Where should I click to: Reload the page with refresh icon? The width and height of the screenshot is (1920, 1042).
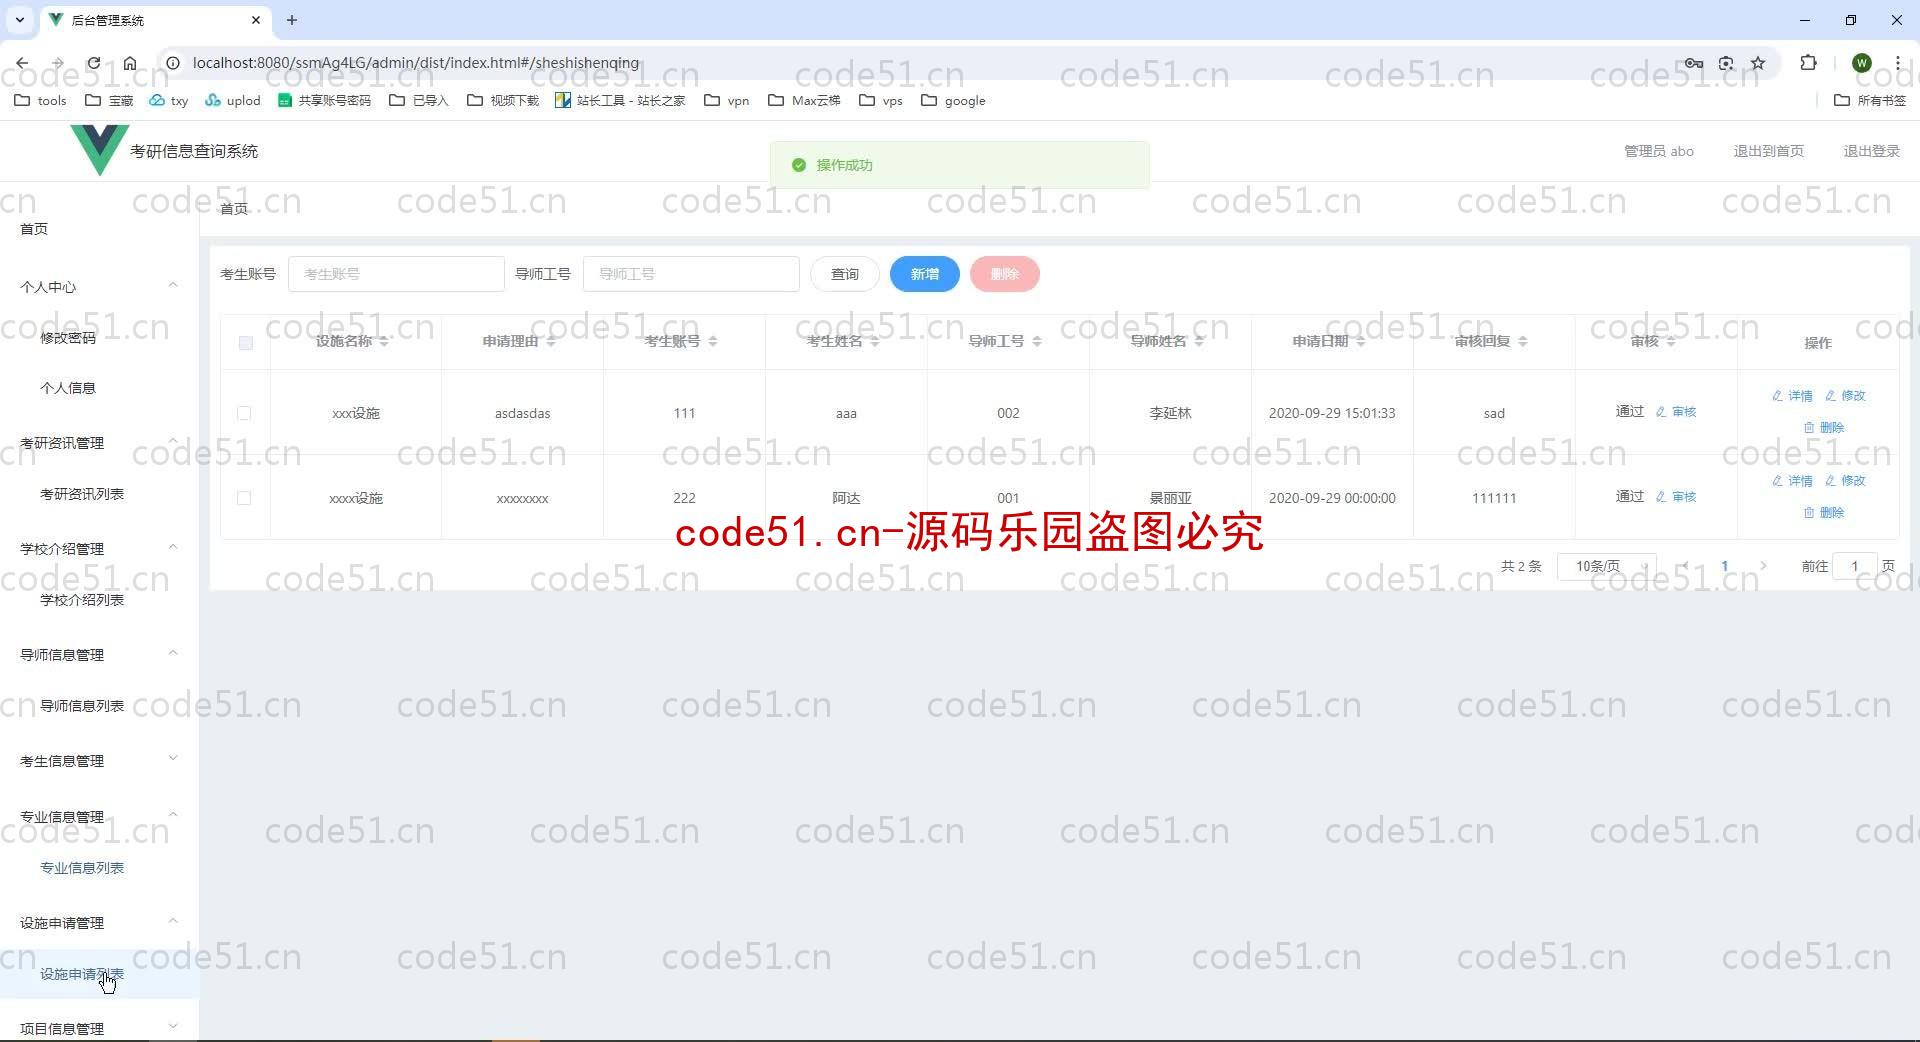(93, 63)
